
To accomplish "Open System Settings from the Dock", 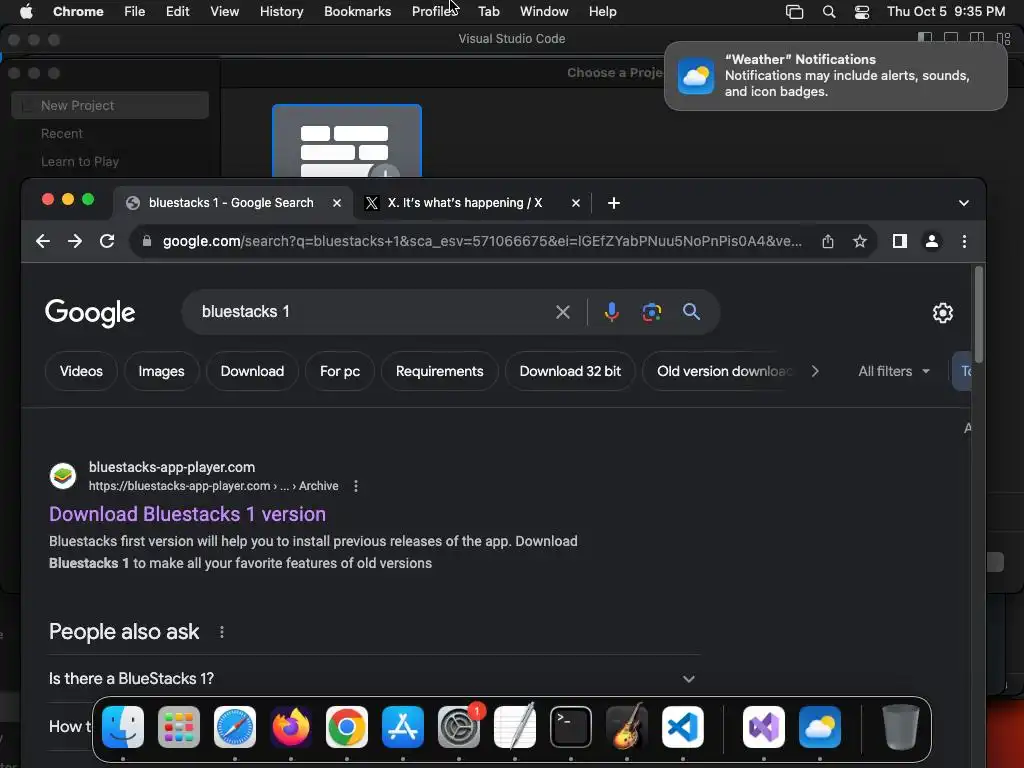I will pyautogui.click(x=459, y=727).
